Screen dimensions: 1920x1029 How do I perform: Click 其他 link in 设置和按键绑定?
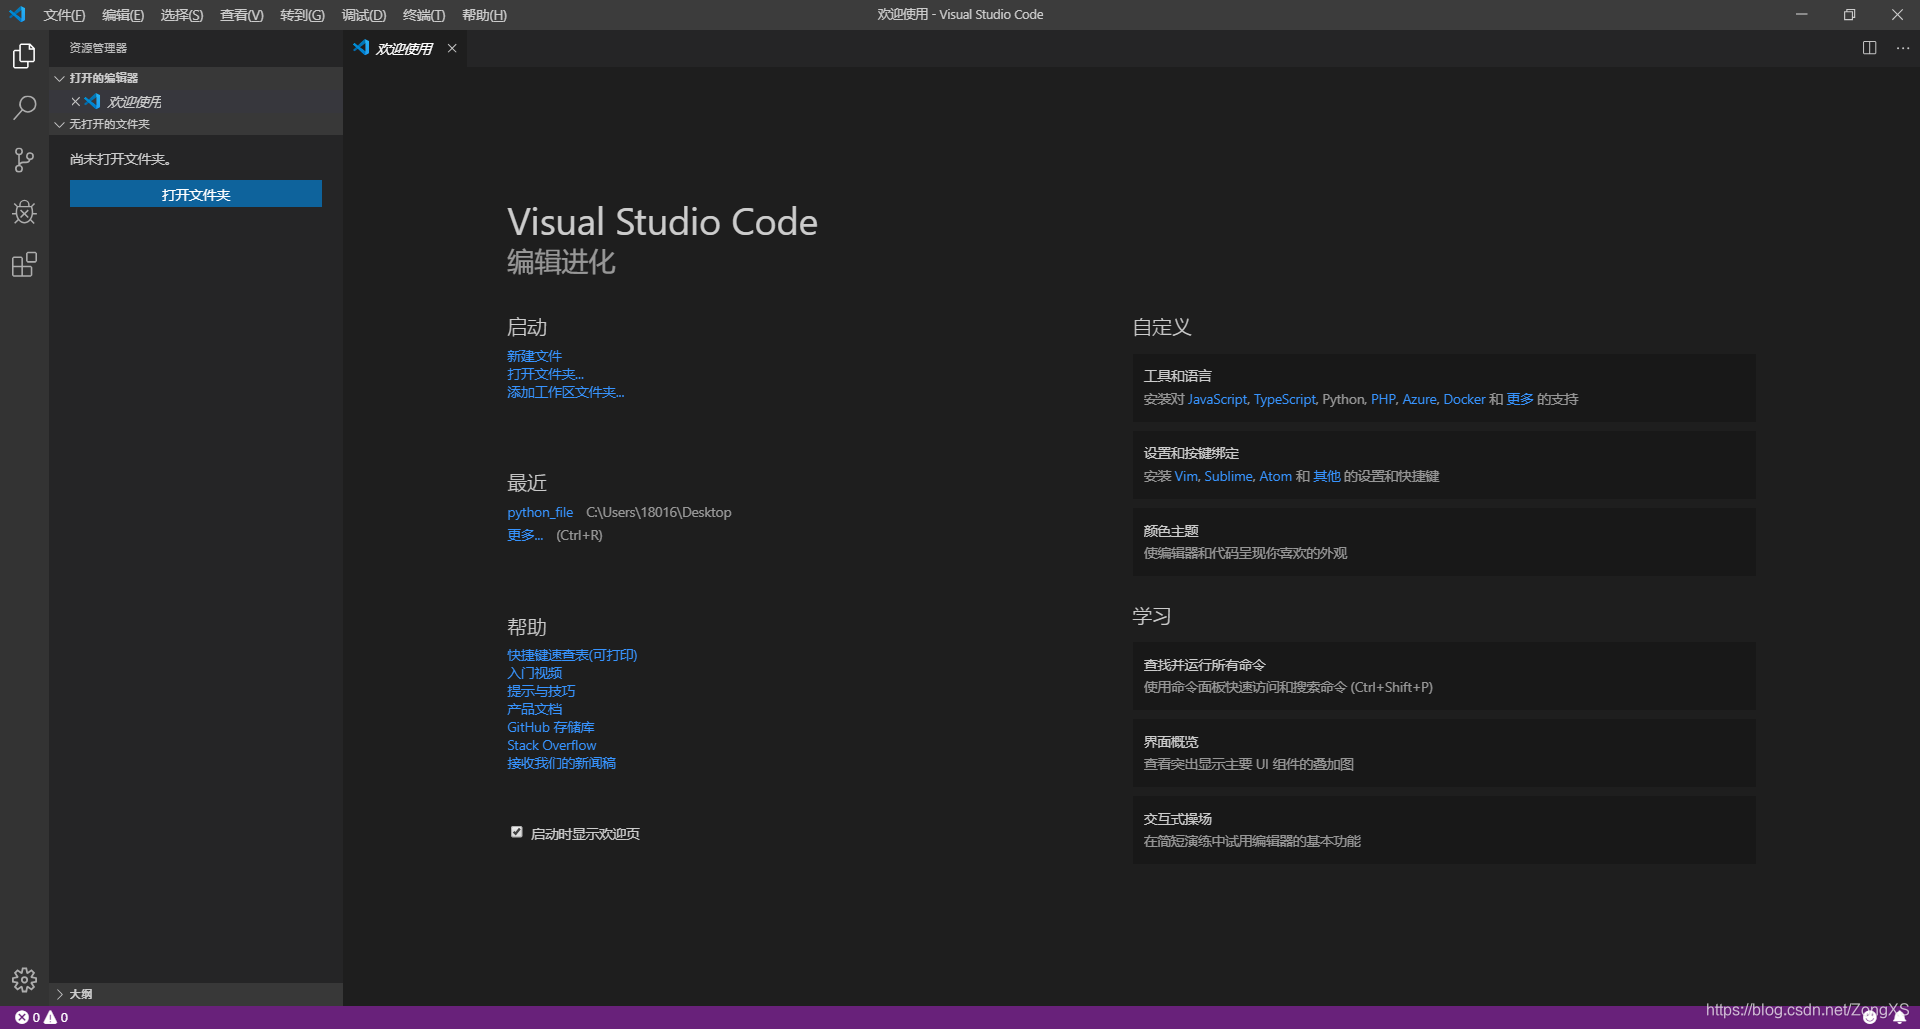(x=1326, y=476)
